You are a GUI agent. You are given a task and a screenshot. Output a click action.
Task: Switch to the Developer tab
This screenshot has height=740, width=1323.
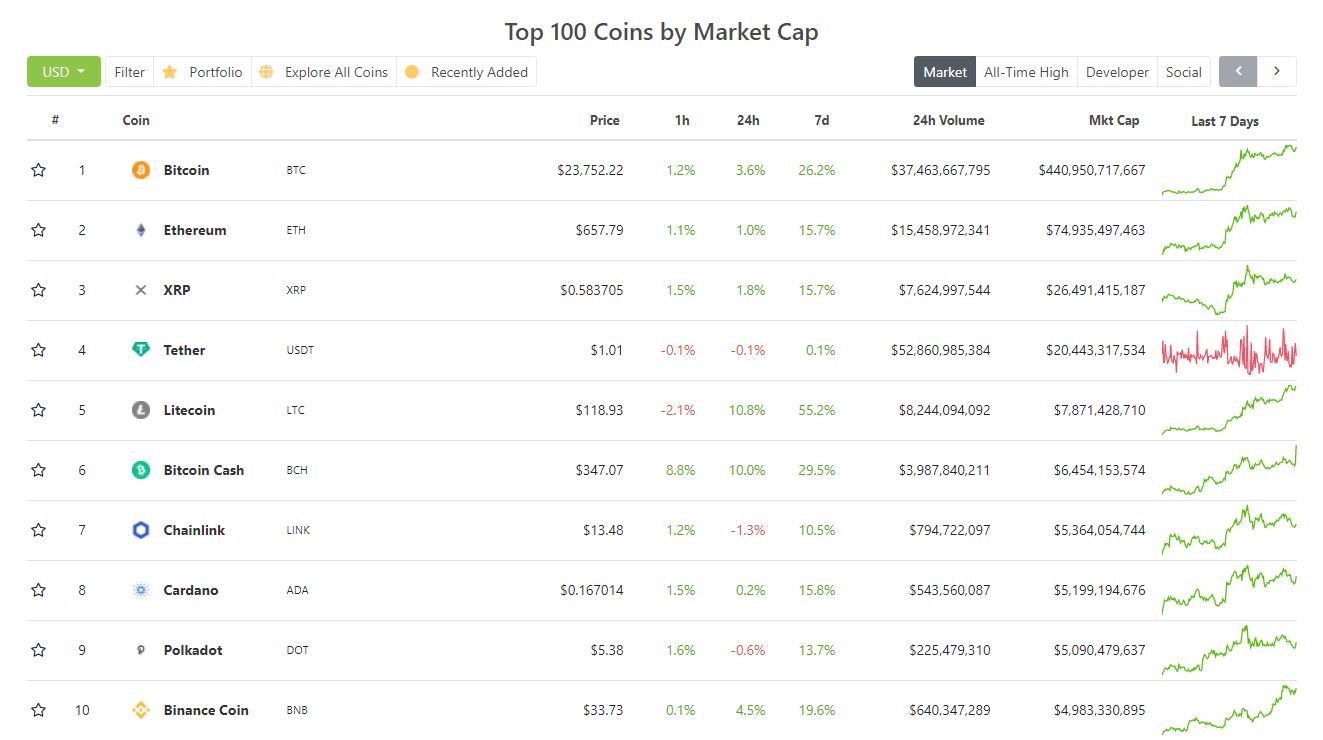1117,72
